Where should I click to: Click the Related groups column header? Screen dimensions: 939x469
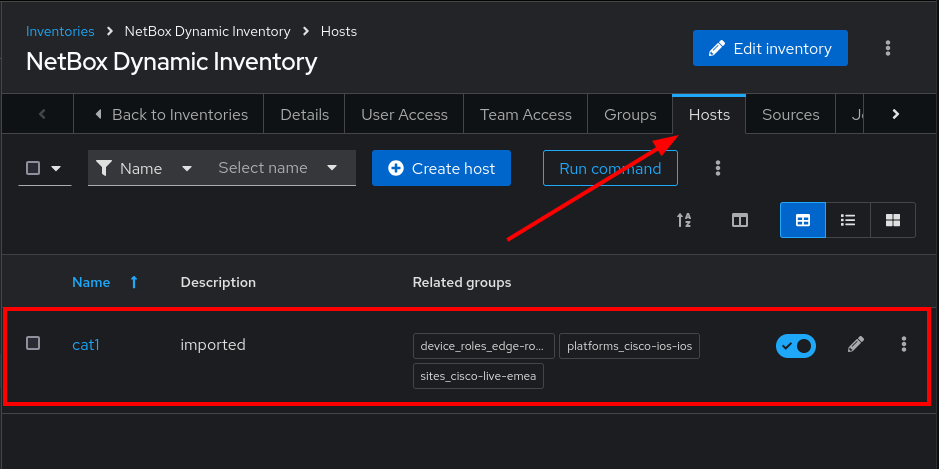[462, 282]
